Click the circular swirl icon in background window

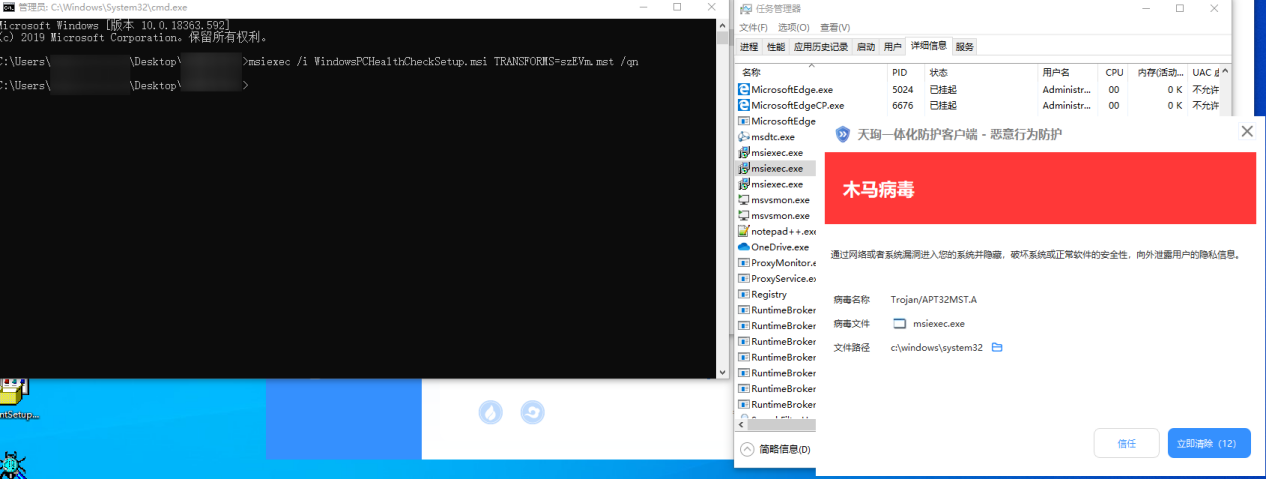[532, 412]
